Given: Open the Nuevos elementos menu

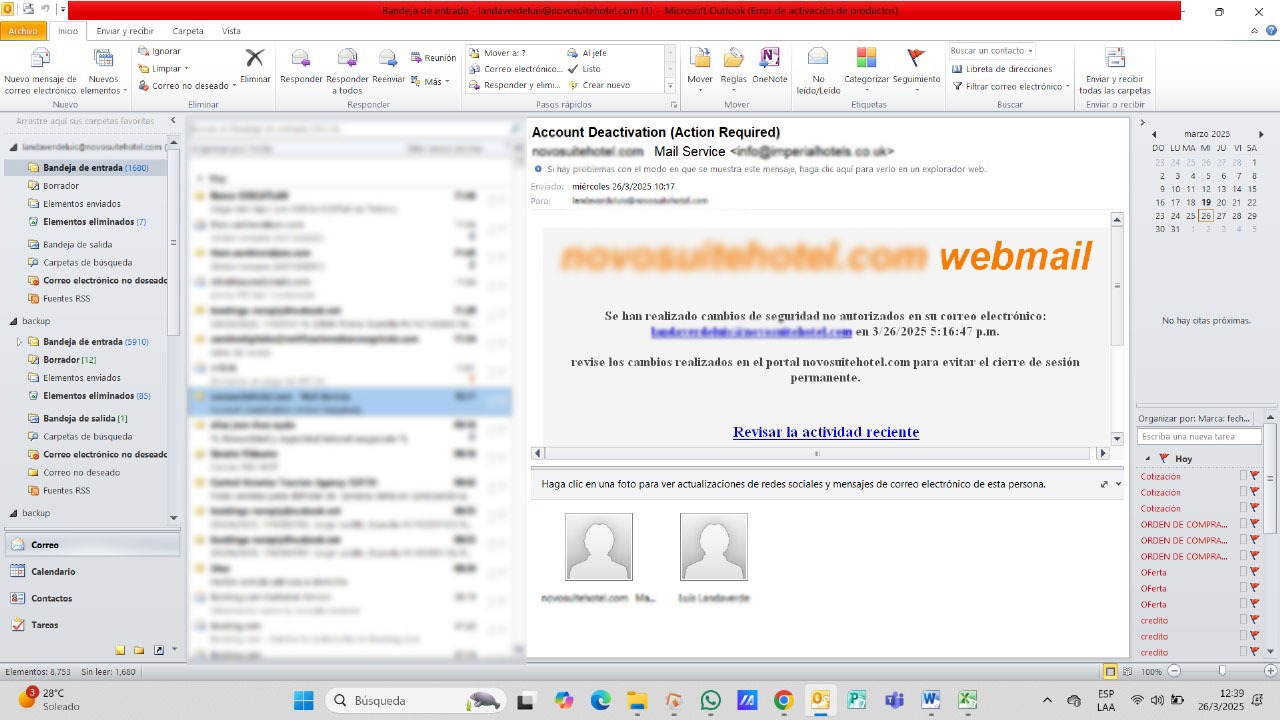Looking at the screenshot, I should click(x=103, y=71).
